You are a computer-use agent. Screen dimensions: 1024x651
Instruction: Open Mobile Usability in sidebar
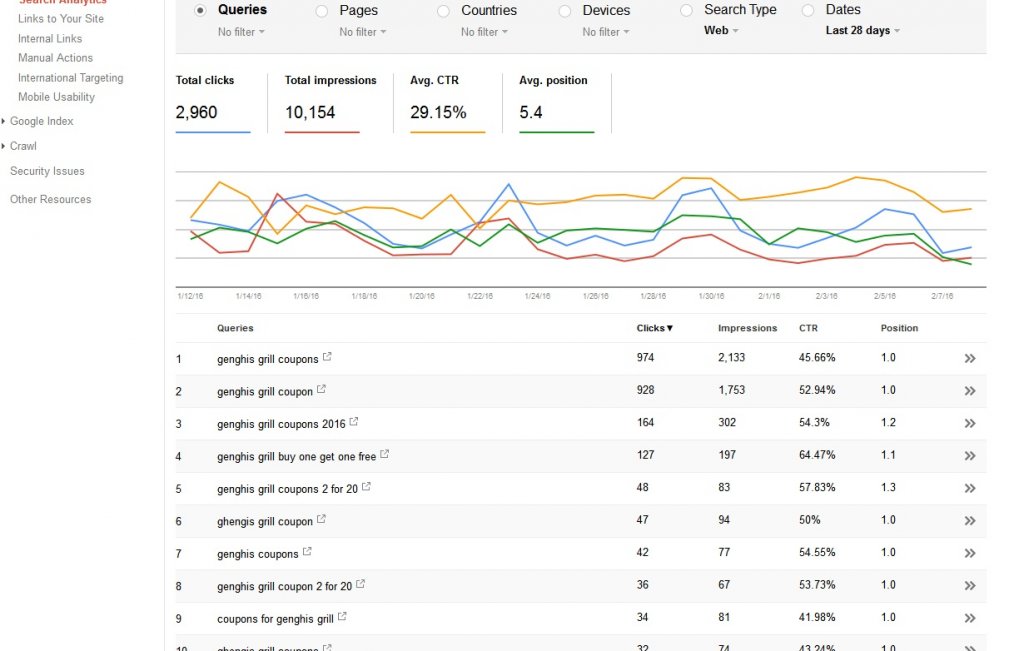[x=56, y=97]
